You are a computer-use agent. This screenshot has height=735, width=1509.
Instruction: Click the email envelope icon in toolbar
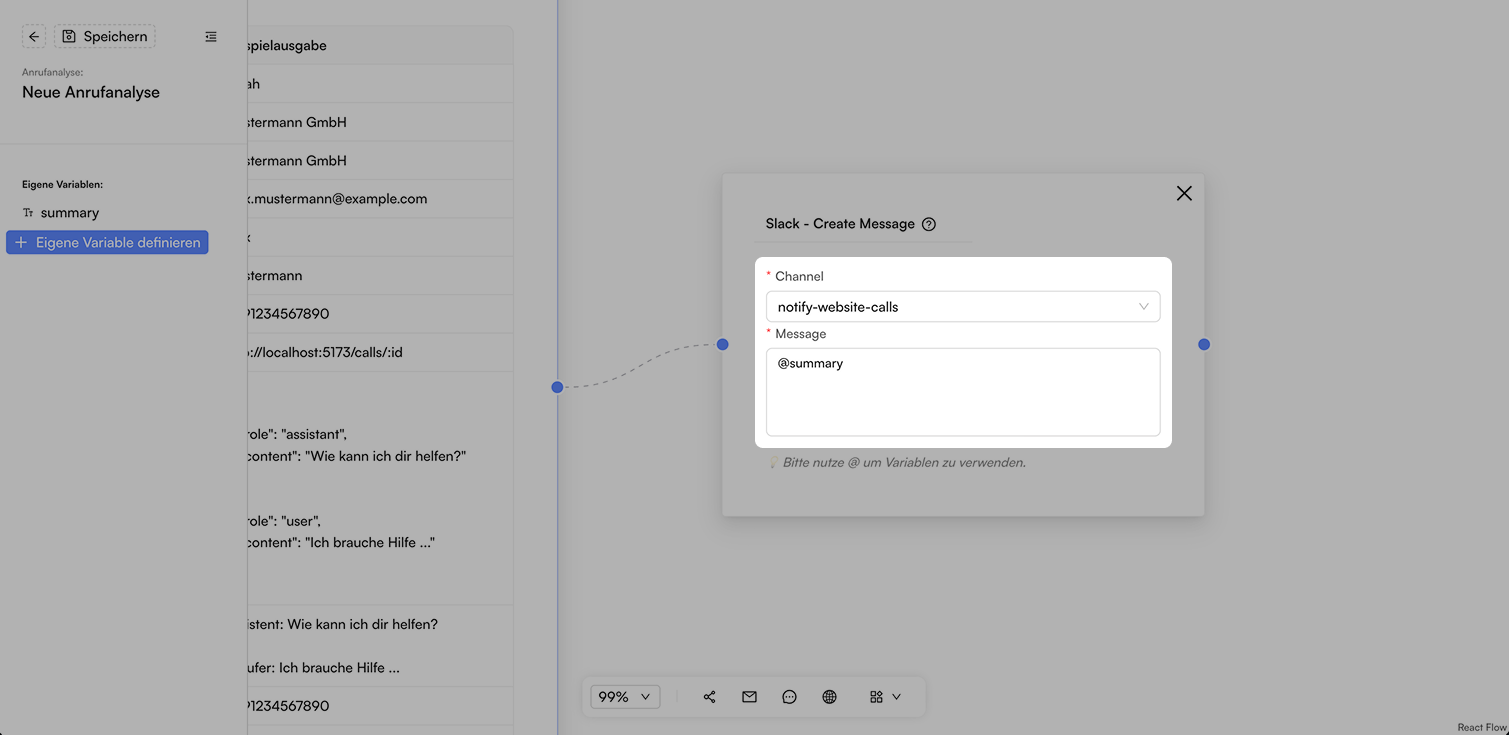coord(749,697)
